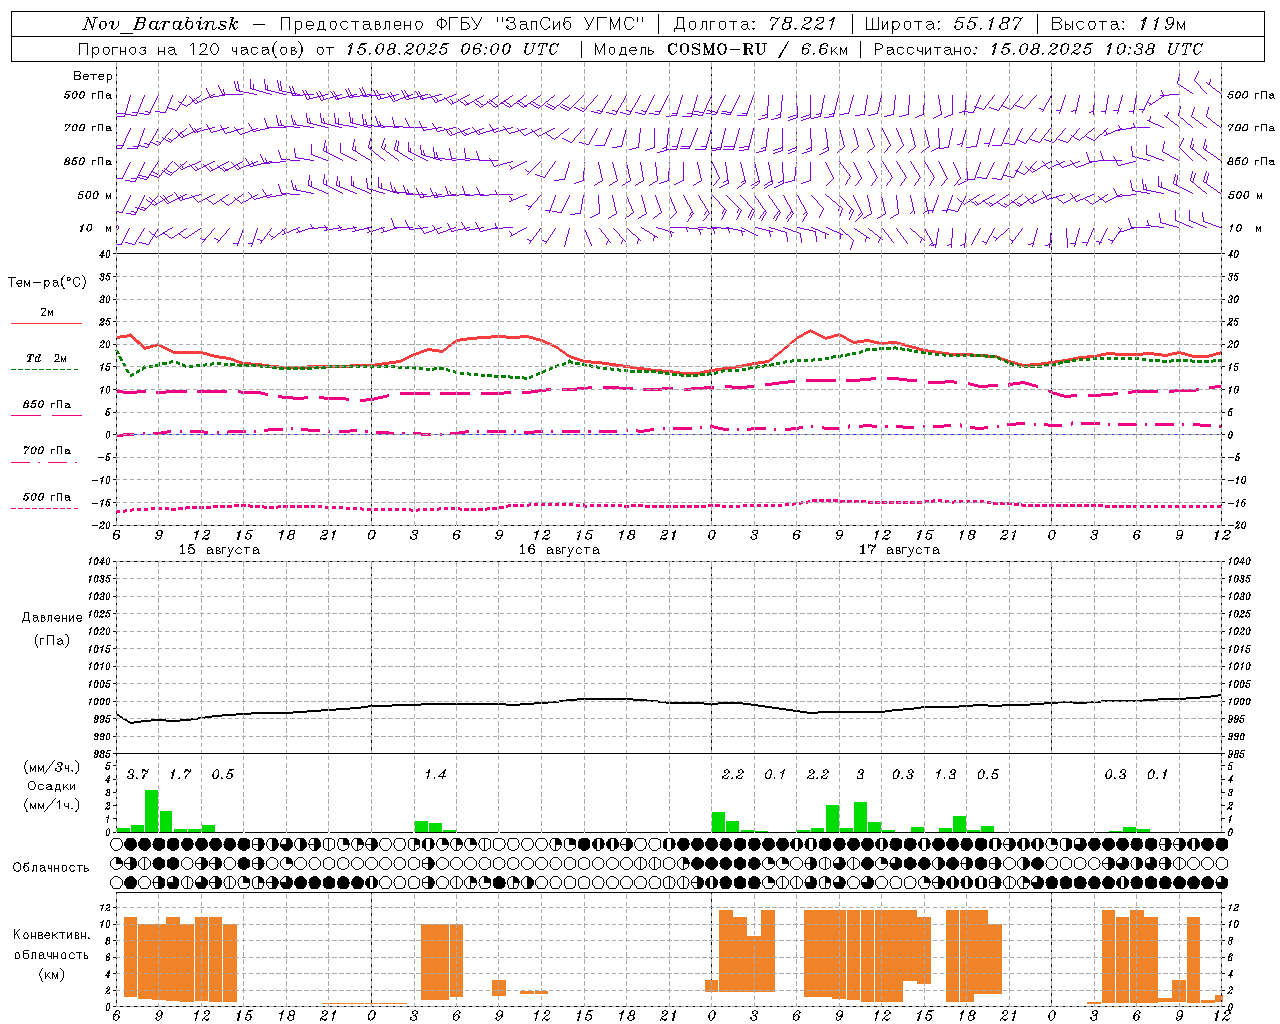Select the Высота: 119м header field
The height and width of the screenshot is (1024, 1280).
pyautogui.click(x=1118, y=24)
